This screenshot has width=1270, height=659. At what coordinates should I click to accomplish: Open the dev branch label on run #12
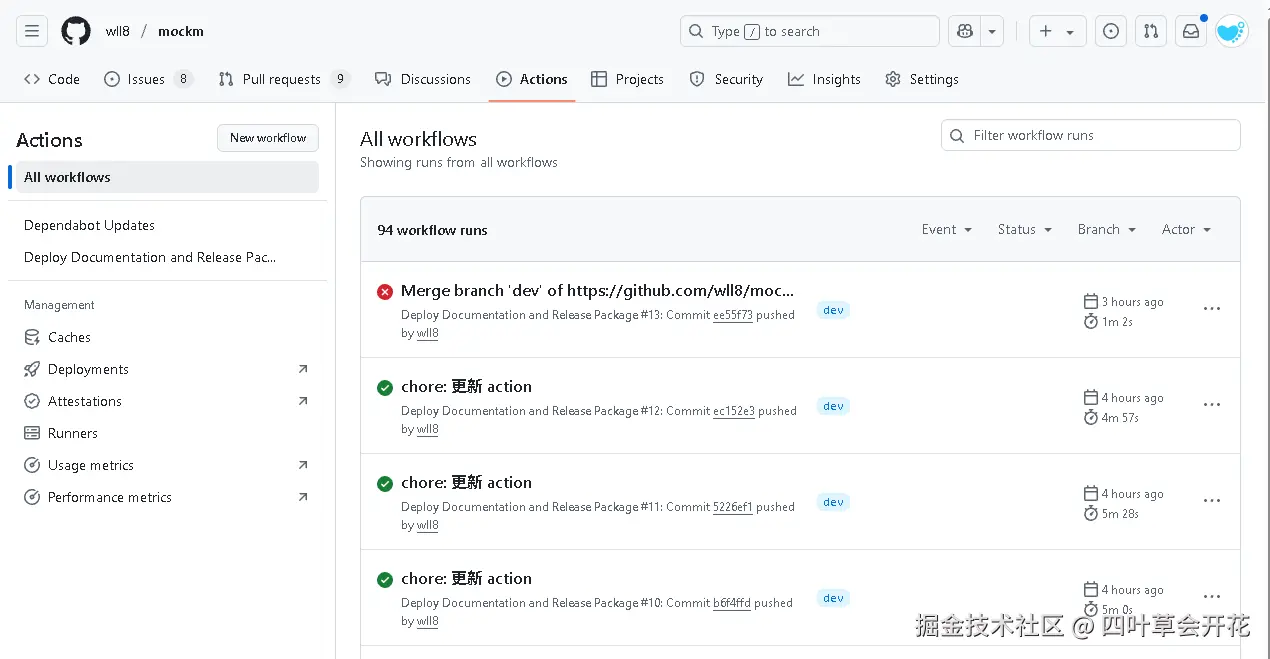click(833, 405)
